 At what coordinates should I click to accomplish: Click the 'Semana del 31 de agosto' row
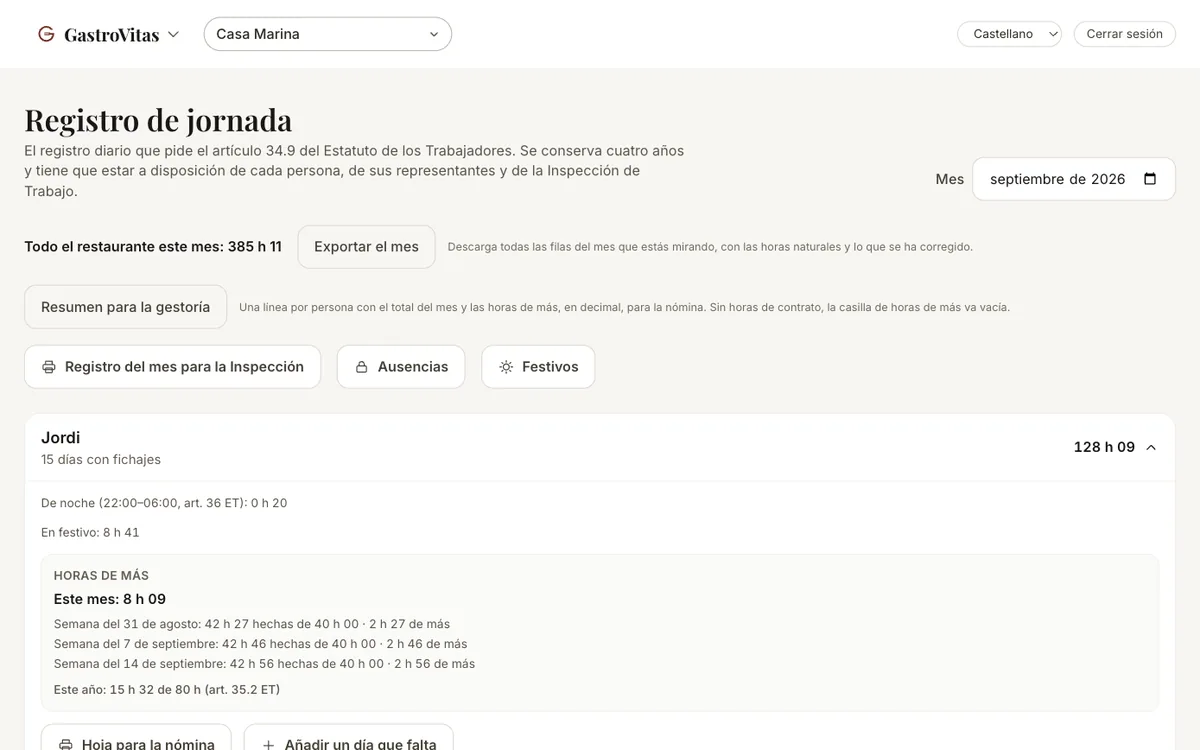click(x=252, y=624)
